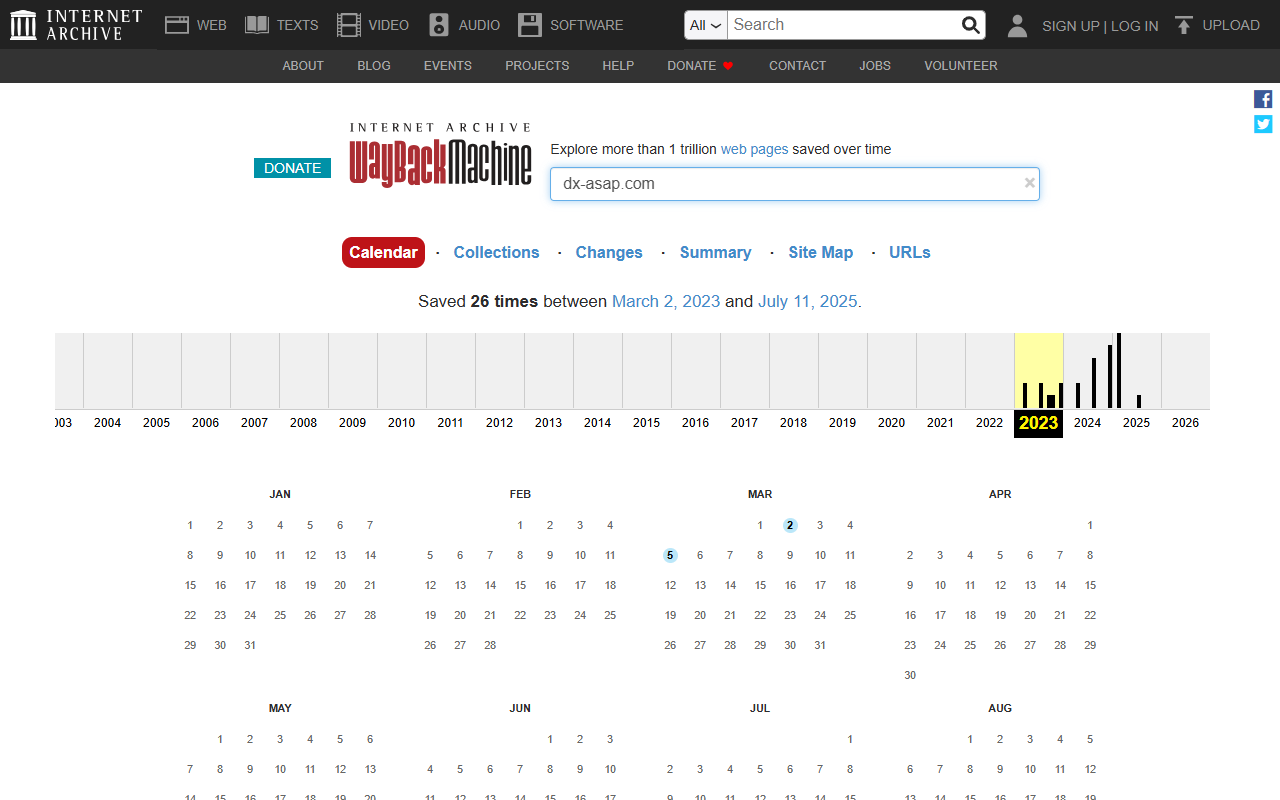This screenshot has width=1280, height=800.
Task: Open March 5 snapshot in calendar
Action: 670,555
